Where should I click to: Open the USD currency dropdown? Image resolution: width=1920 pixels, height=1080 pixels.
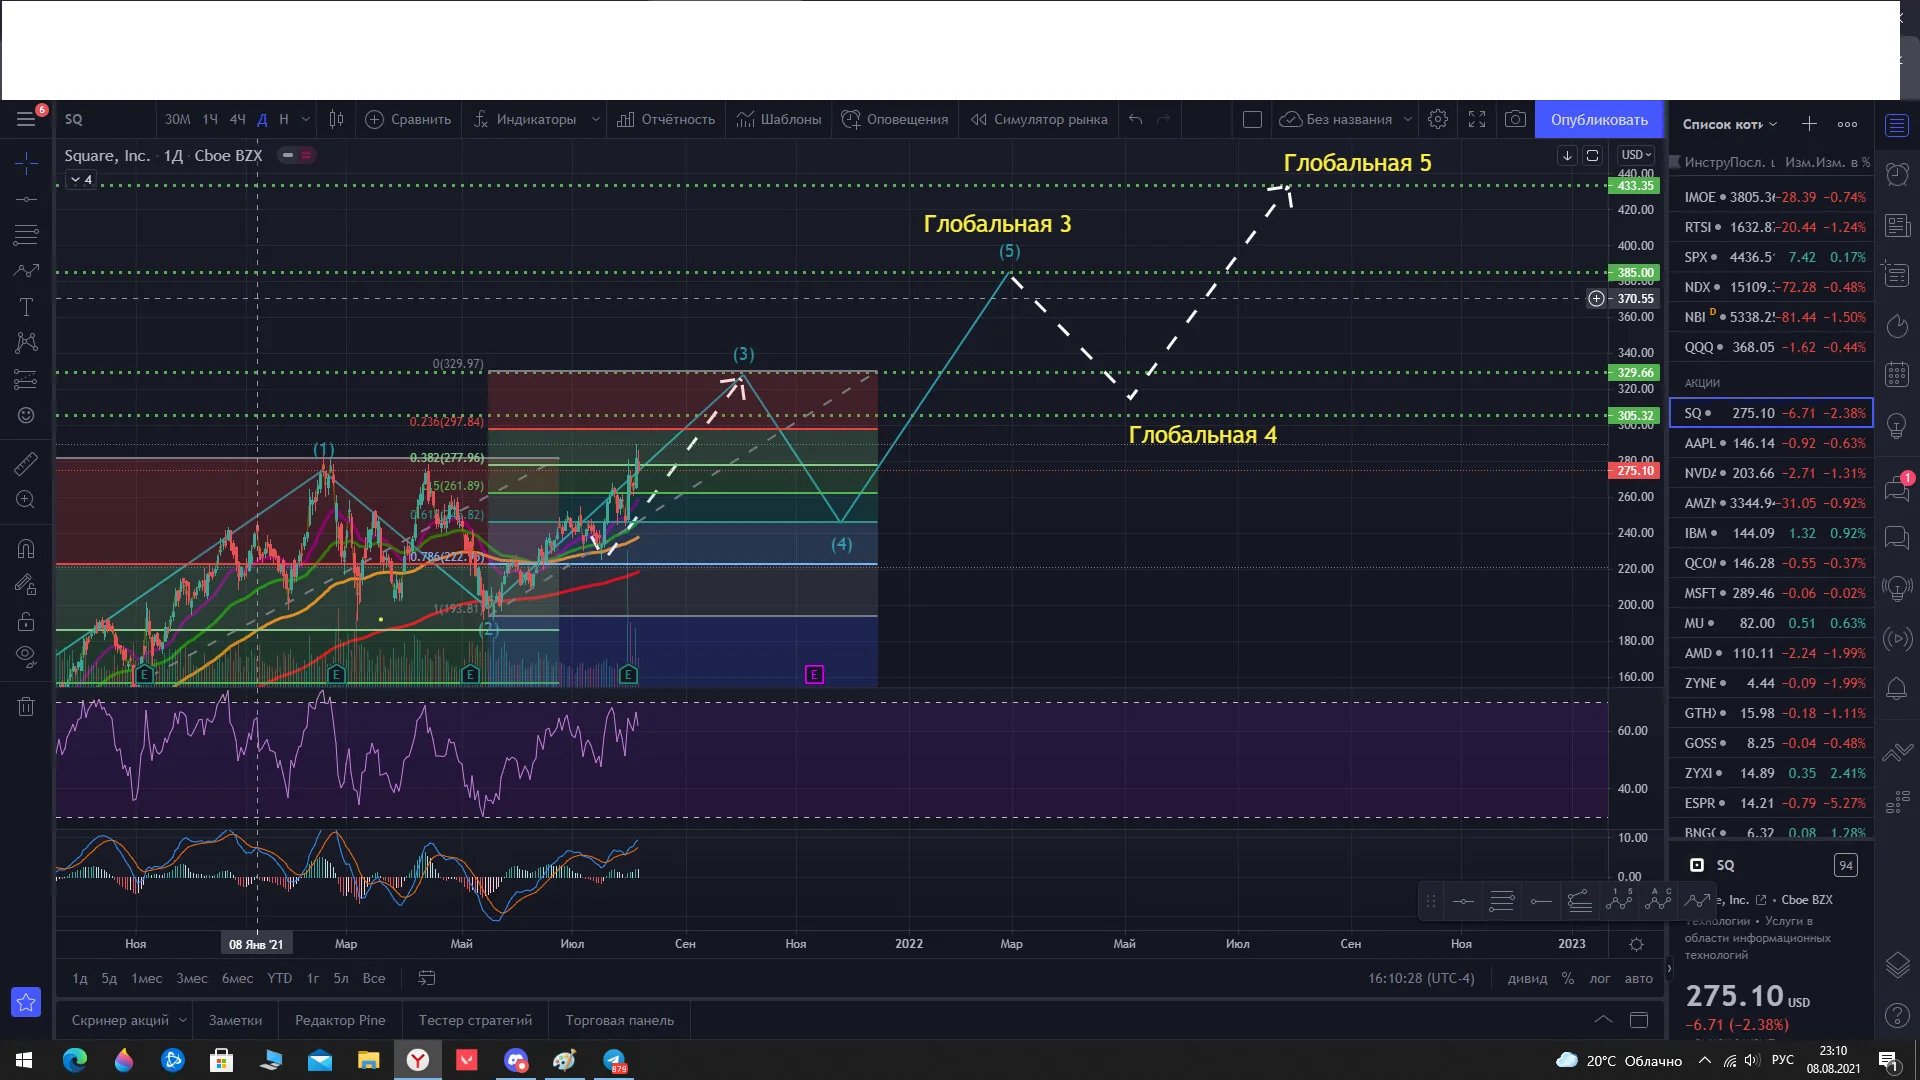(1636, 155)
